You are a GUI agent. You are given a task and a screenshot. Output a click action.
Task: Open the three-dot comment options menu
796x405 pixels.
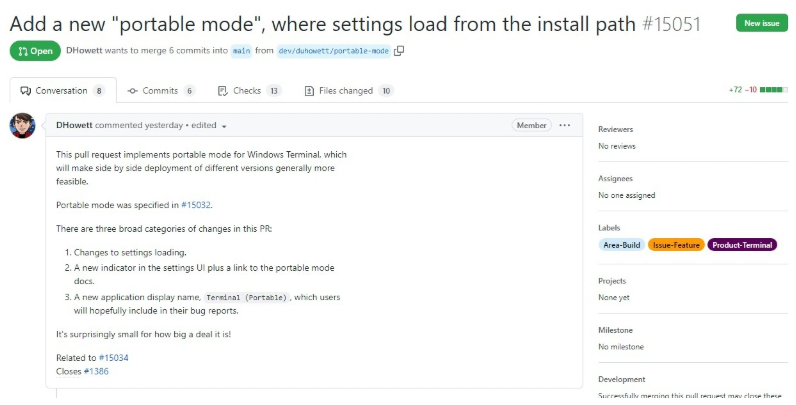(x=565, y=125)
